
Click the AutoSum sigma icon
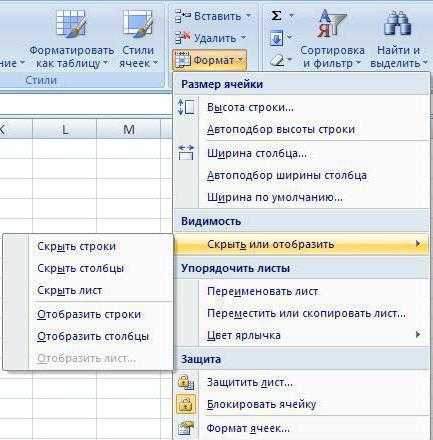click(x=276, y=16)
